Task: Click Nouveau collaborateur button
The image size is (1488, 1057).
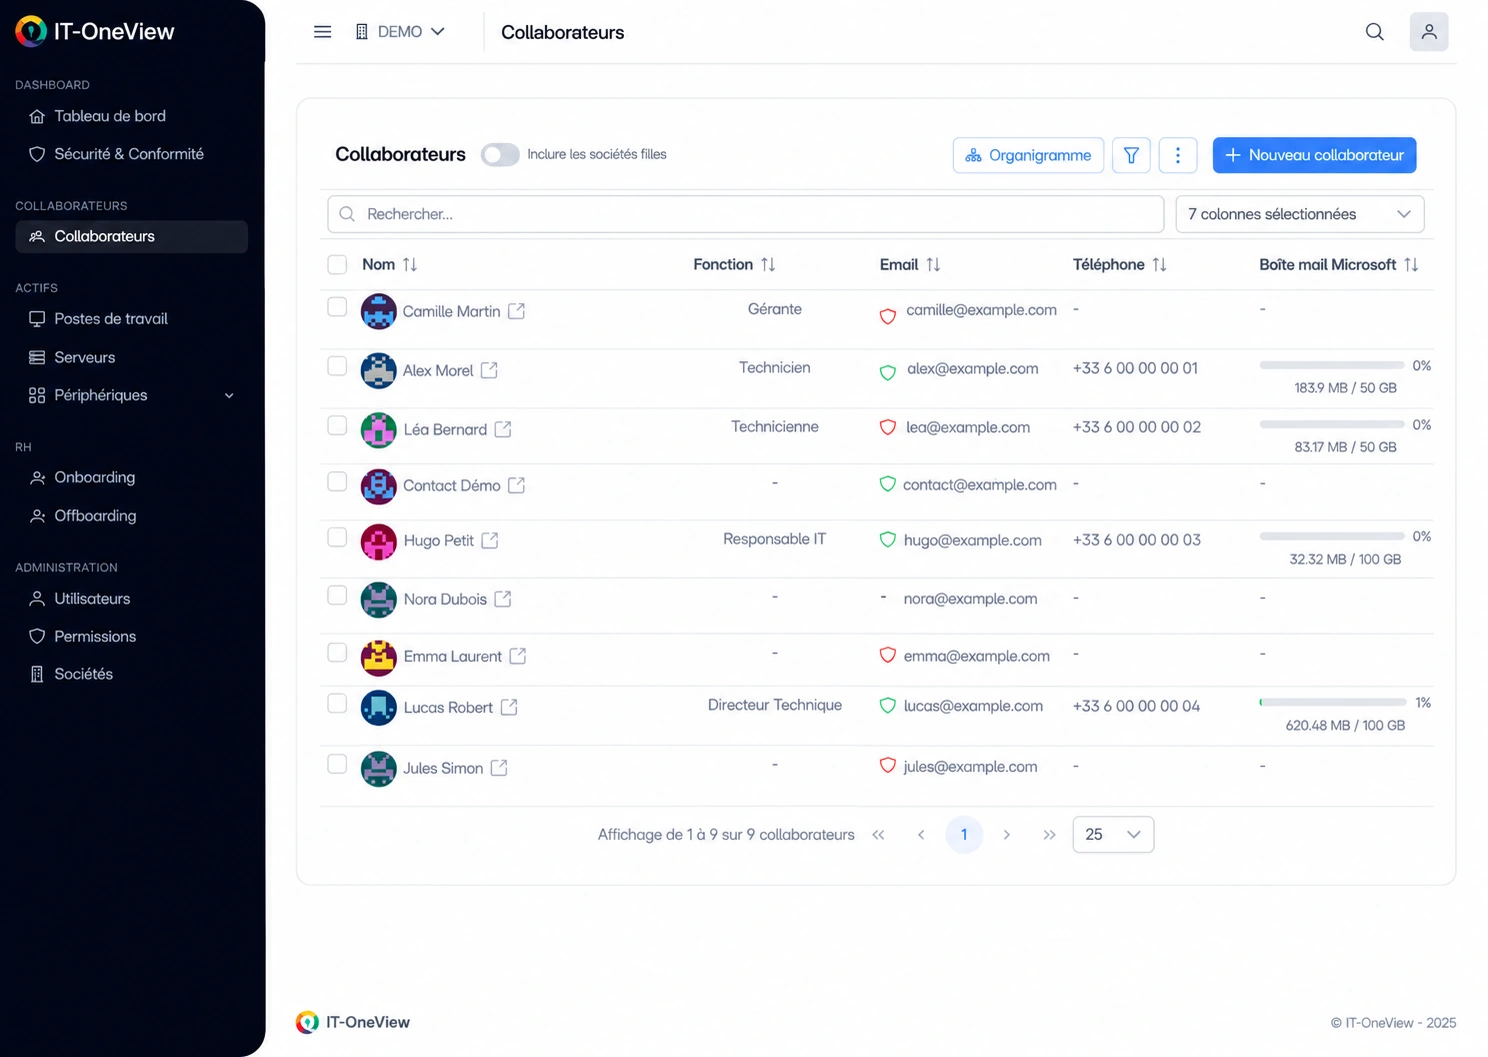Action: tap(1314, 155)
